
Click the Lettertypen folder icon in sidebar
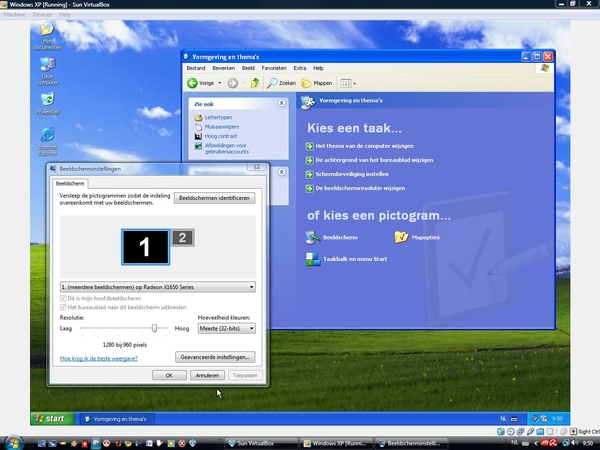(198, 117)
